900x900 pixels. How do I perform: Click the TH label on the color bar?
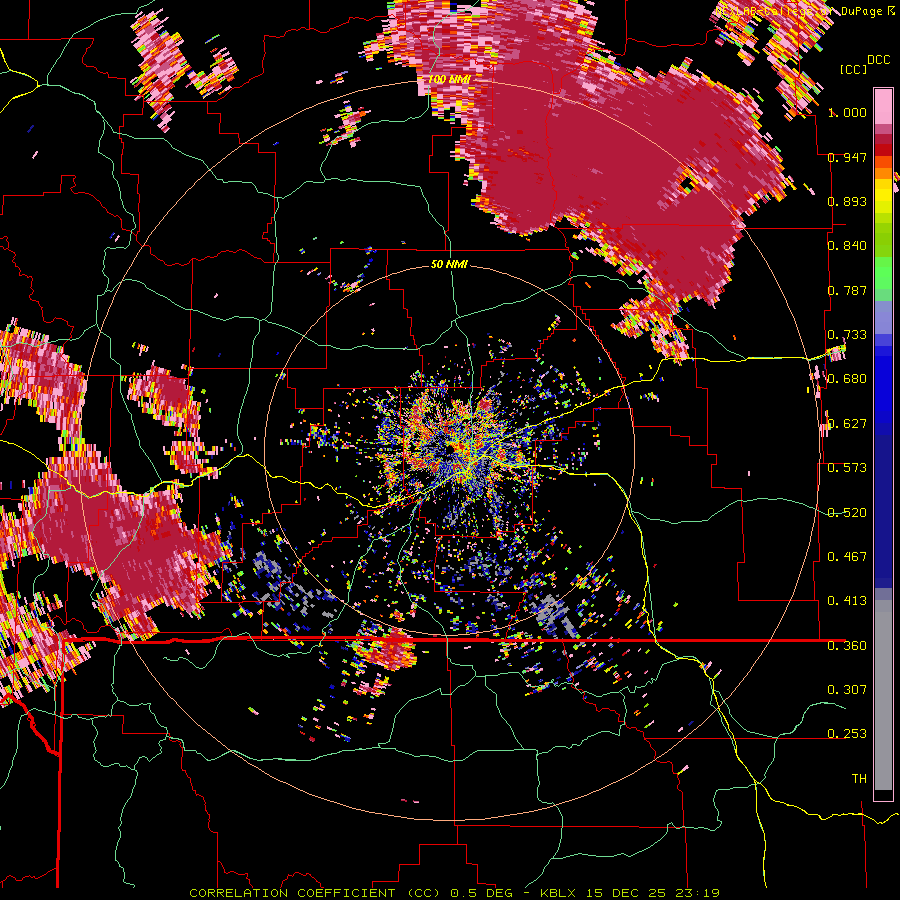tap(859, 779)
